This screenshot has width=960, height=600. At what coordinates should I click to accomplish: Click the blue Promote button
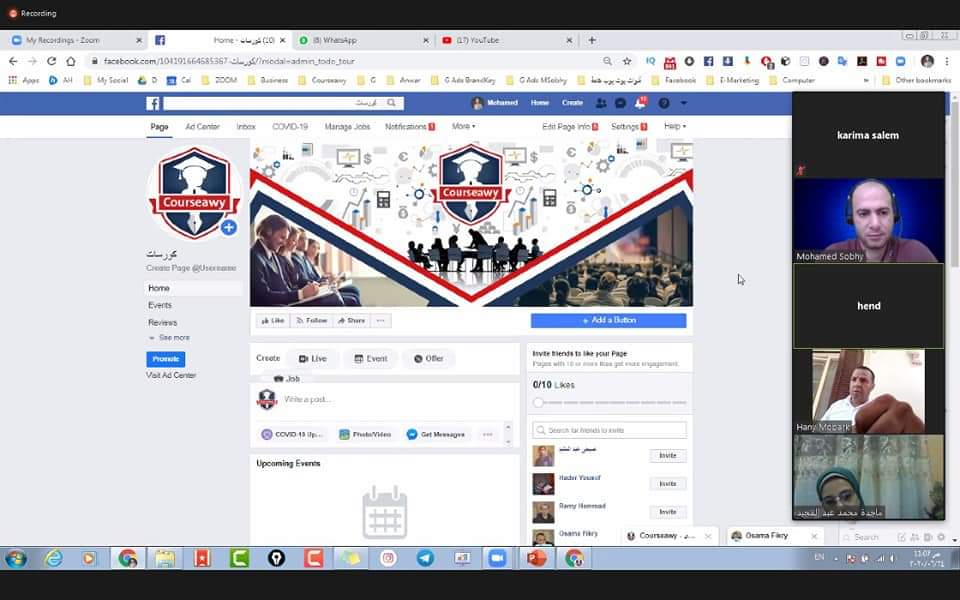tap(166, 359)
